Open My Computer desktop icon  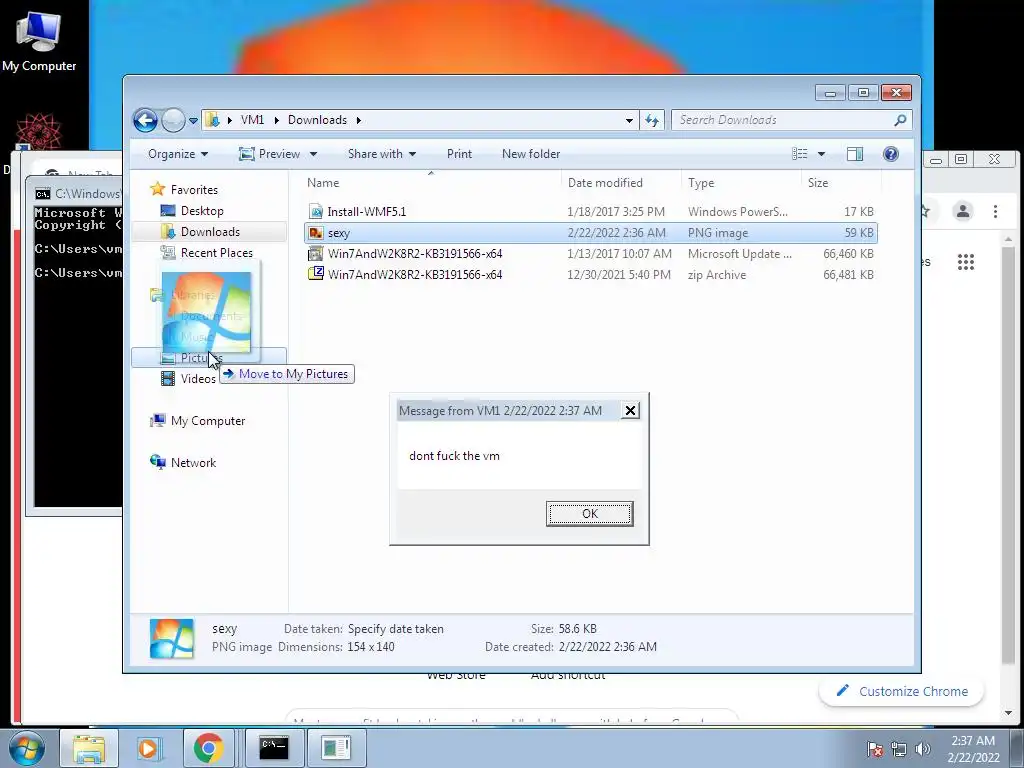point(39,40)
